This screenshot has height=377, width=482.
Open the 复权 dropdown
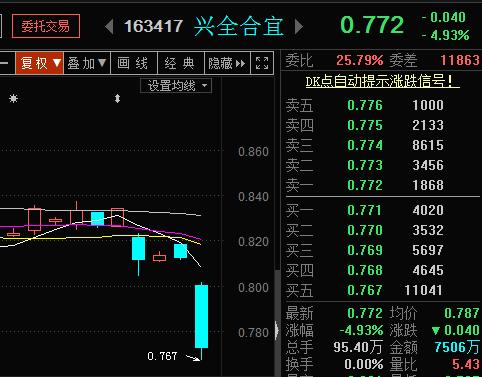tap(39, 63)
